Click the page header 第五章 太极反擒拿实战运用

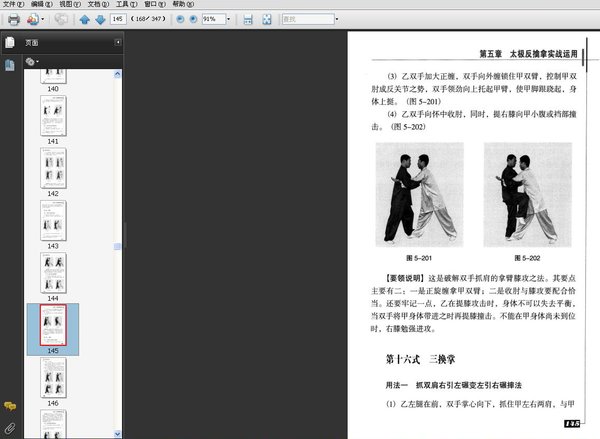coord(528,54)
